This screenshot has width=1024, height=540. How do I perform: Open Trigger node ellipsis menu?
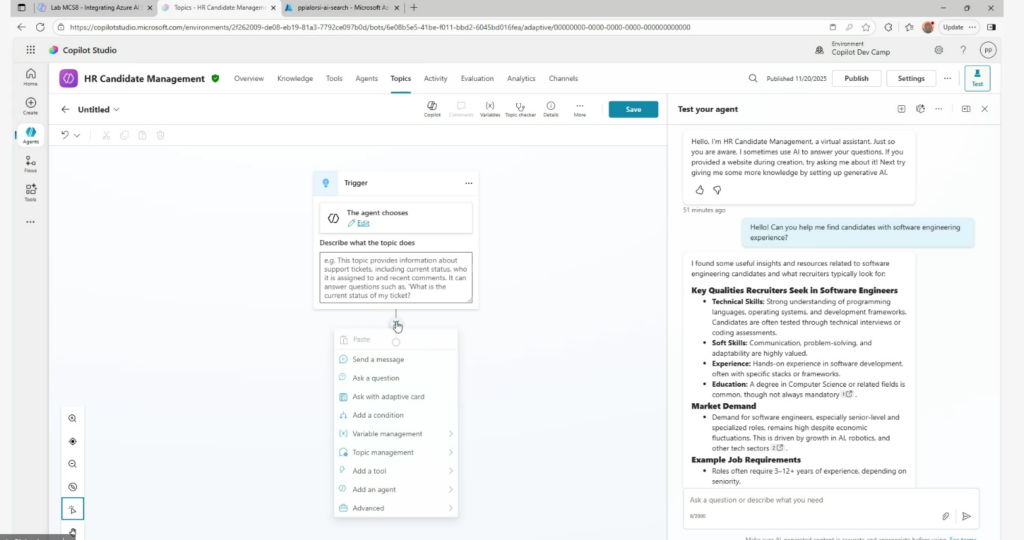click(468, 183)
